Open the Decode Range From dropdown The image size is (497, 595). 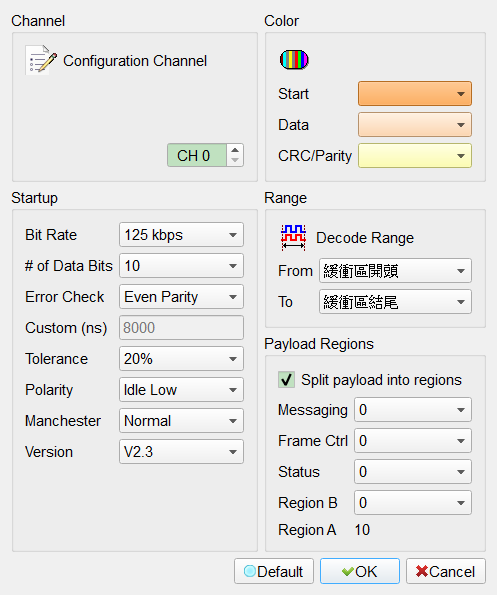(x=395, y=271)
